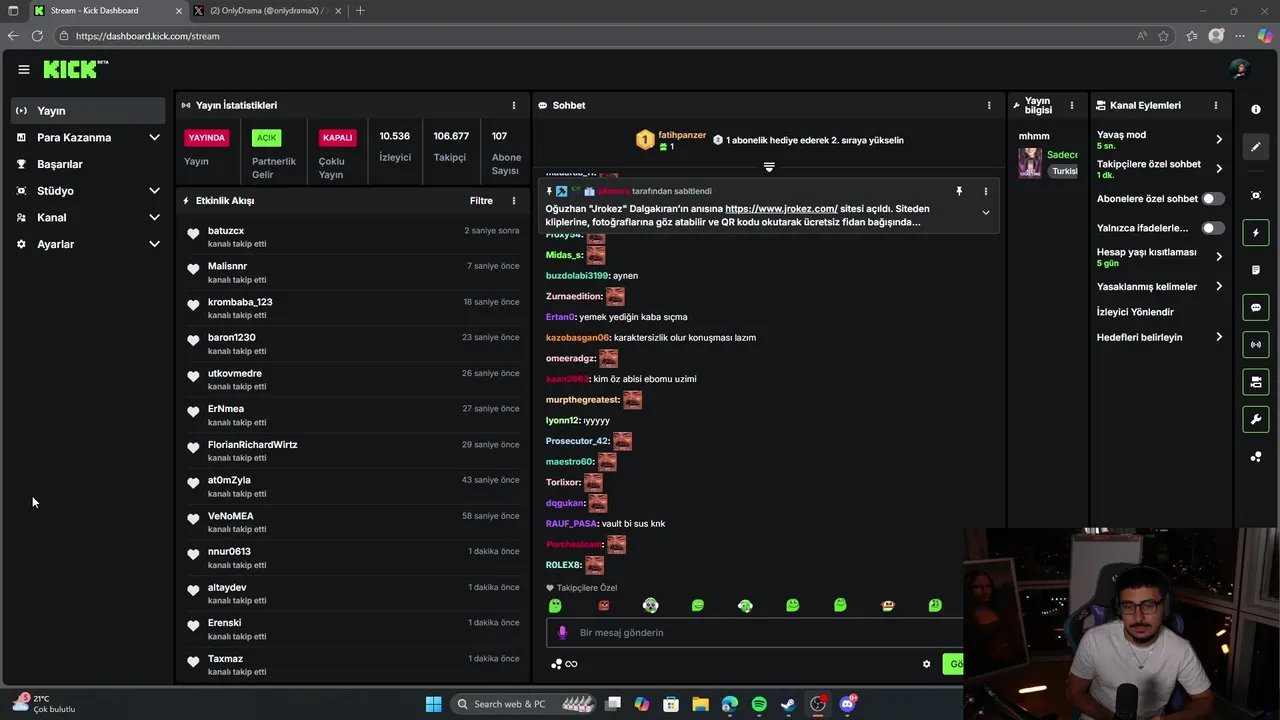The height and width of the screenshot is (720, 1280).
Task: Click the three-dots icon at the toolbar bottom
Action: pyautogui.click(x=1256, y=457)
